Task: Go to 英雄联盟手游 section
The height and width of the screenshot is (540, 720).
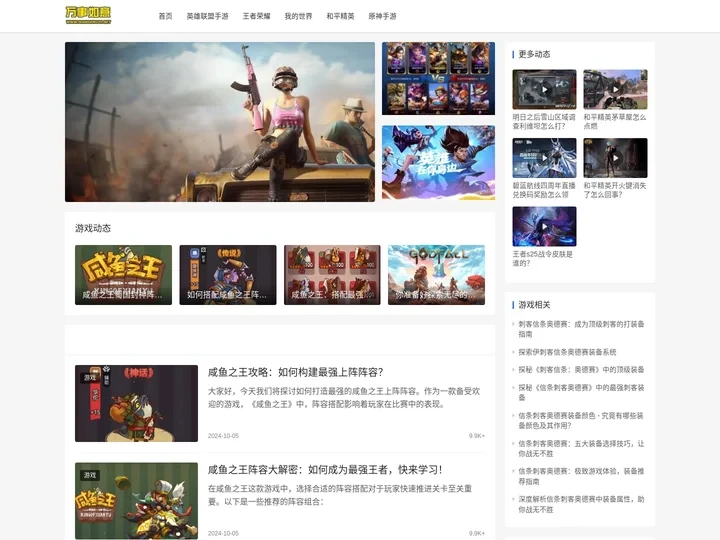Action: point(207,16)
